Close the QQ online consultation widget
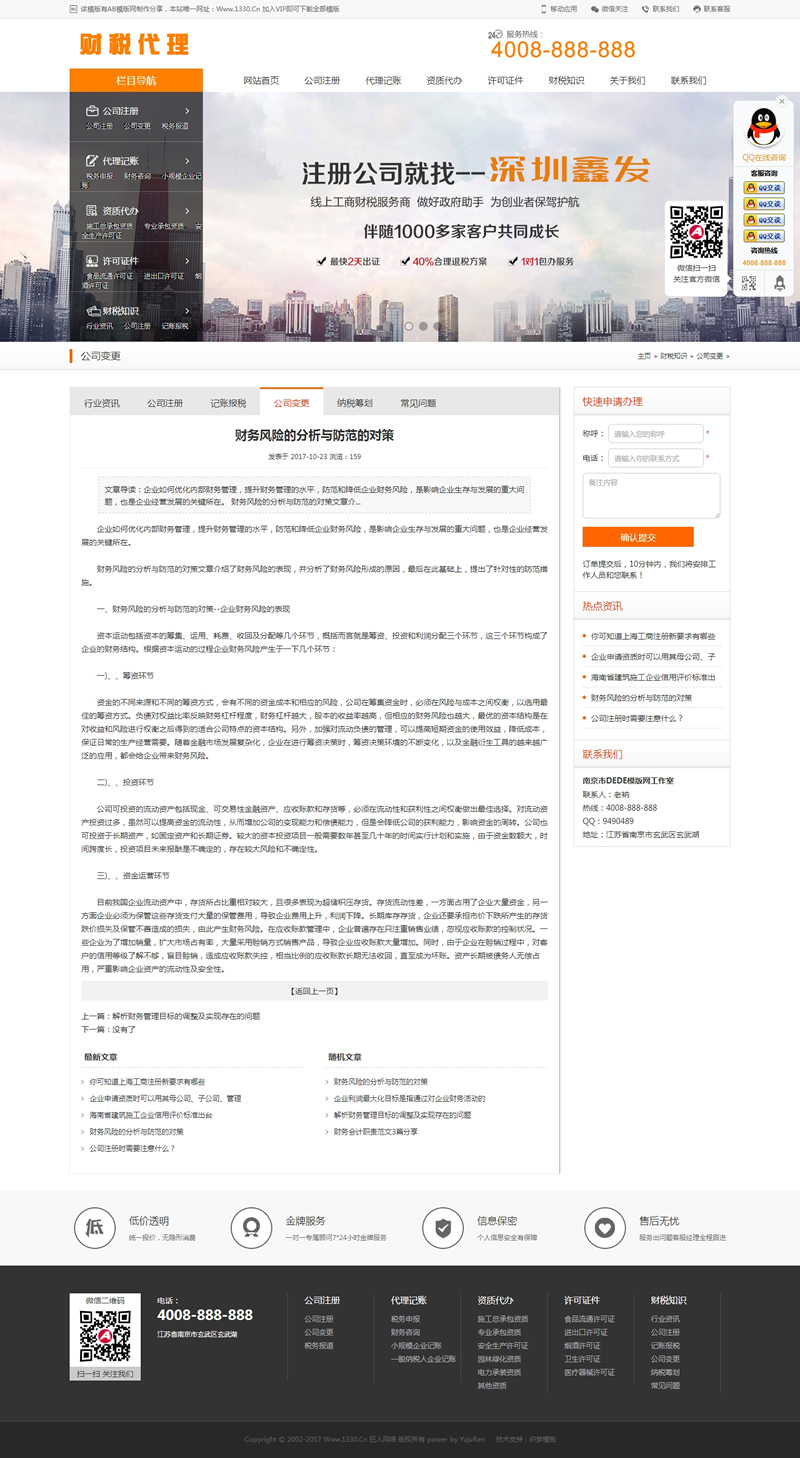Image resolution: width=800 pixels, height=1458 pixels. coord(782,101)
